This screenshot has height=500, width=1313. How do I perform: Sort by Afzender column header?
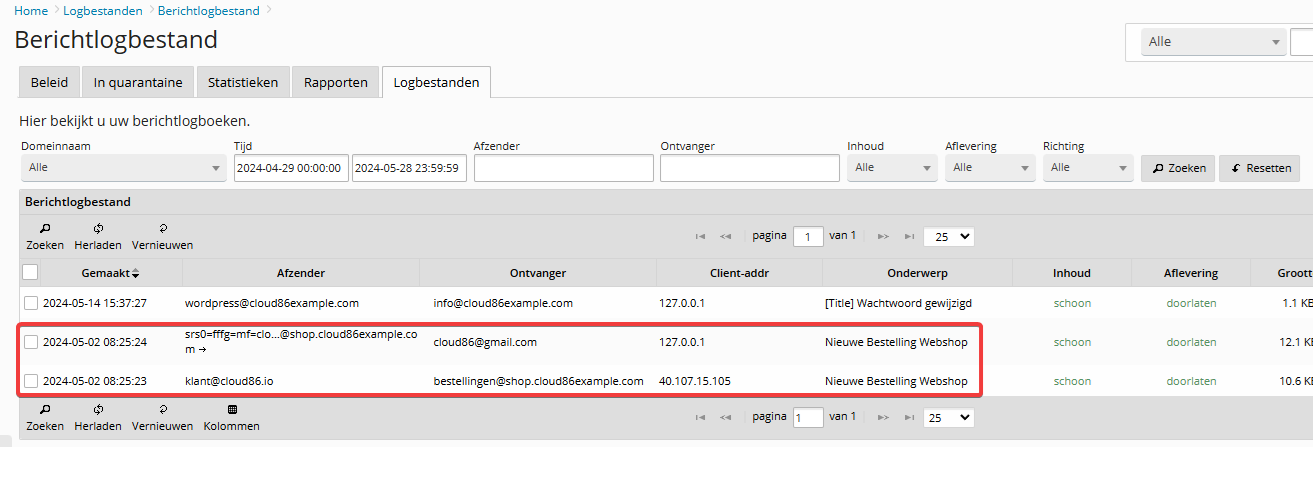[301, 273]
